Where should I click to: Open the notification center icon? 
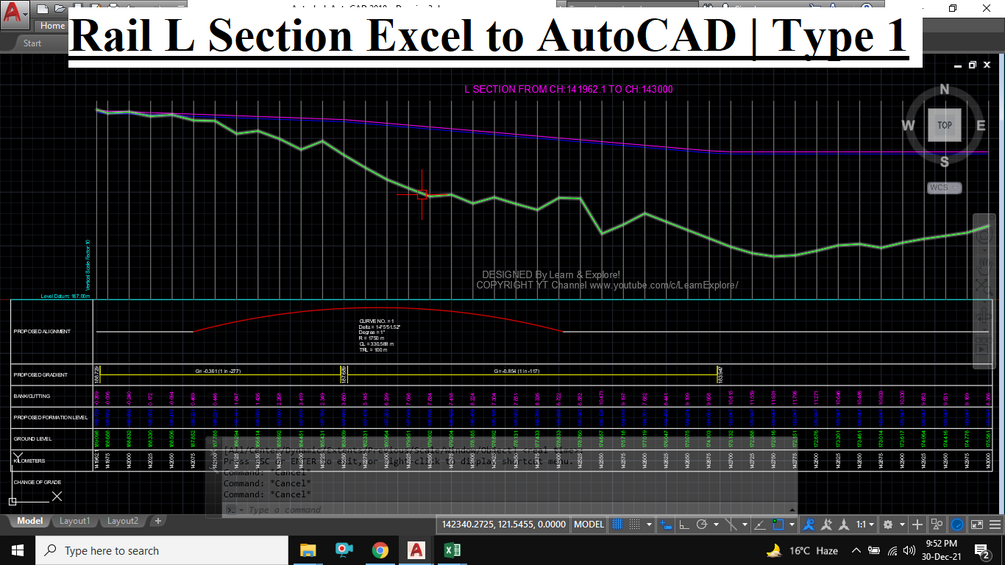click(981, 550)
